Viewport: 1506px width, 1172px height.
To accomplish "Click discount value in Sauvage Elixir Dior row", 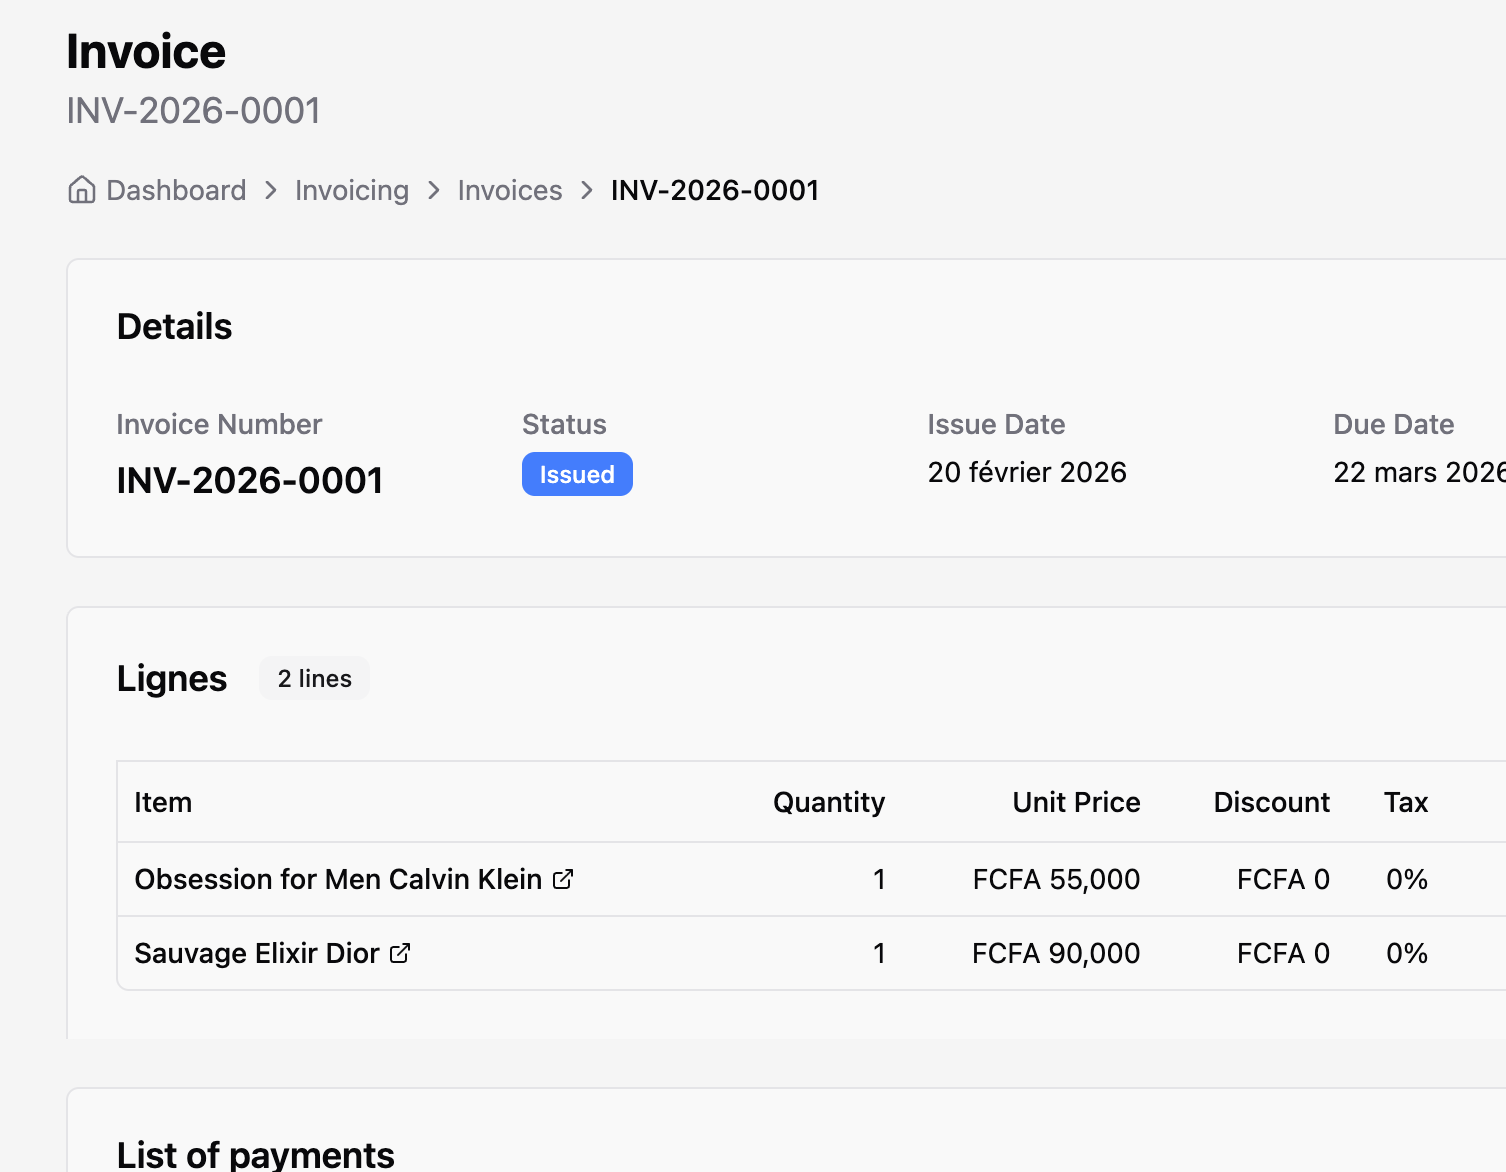I will pyautogui.click(x=1283, y=953).
